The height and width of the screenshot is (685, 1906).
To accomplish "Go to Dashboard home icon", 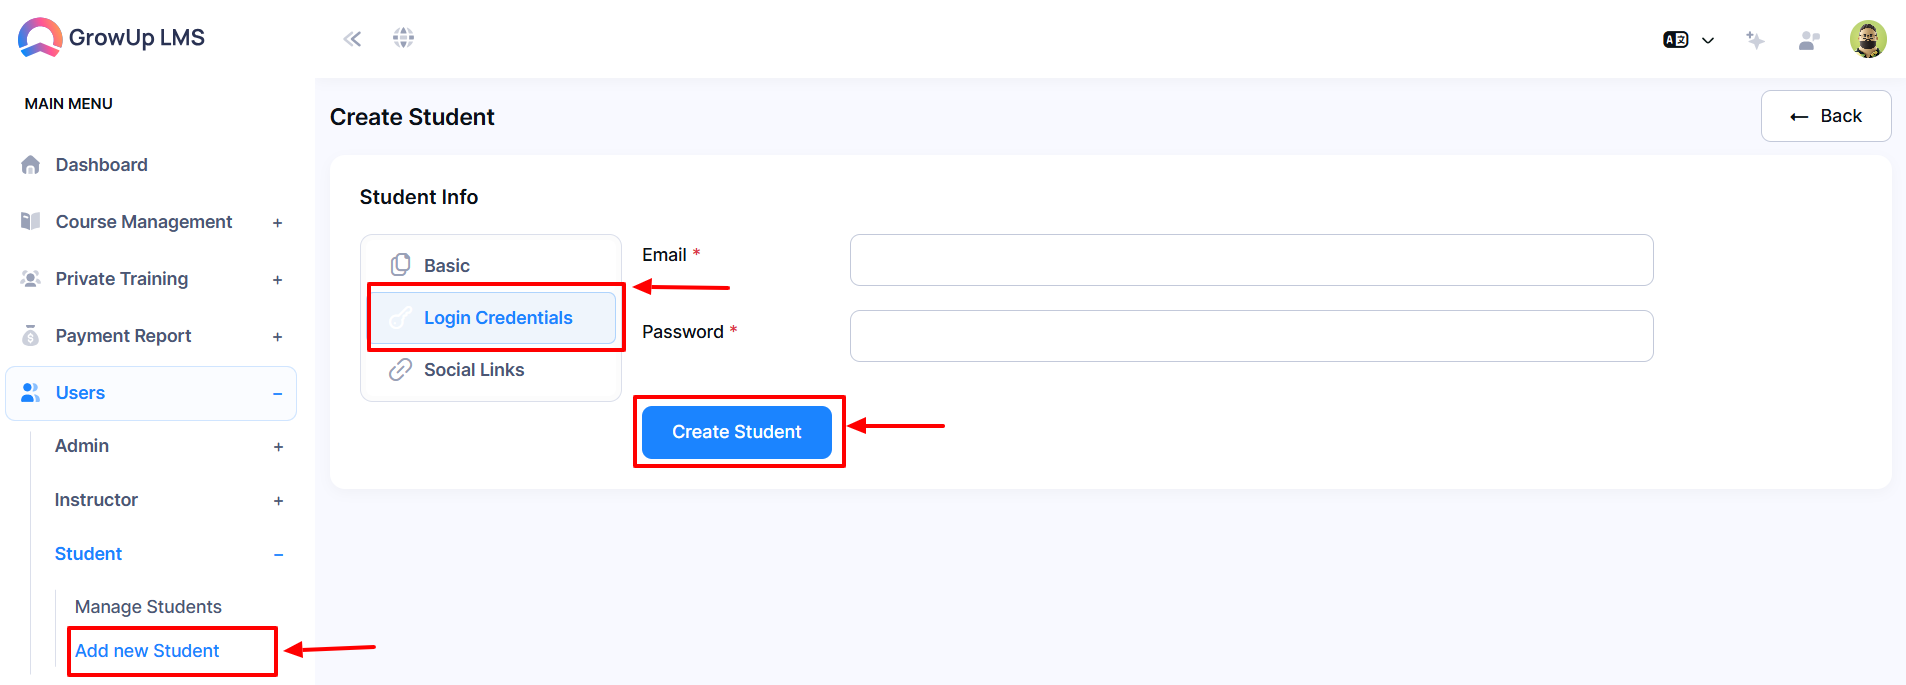I will pos(31,165).
